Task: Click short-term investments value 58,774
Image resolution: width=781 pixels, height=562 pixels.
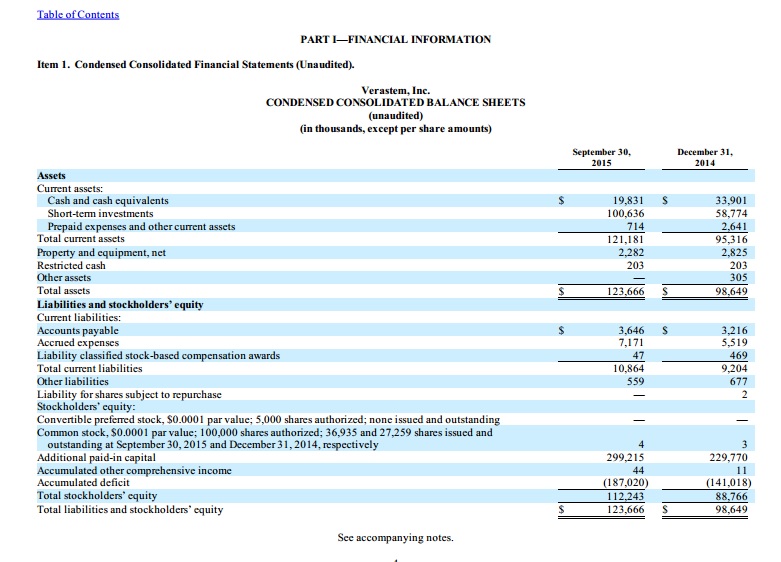Action: [x=731, y=213]
